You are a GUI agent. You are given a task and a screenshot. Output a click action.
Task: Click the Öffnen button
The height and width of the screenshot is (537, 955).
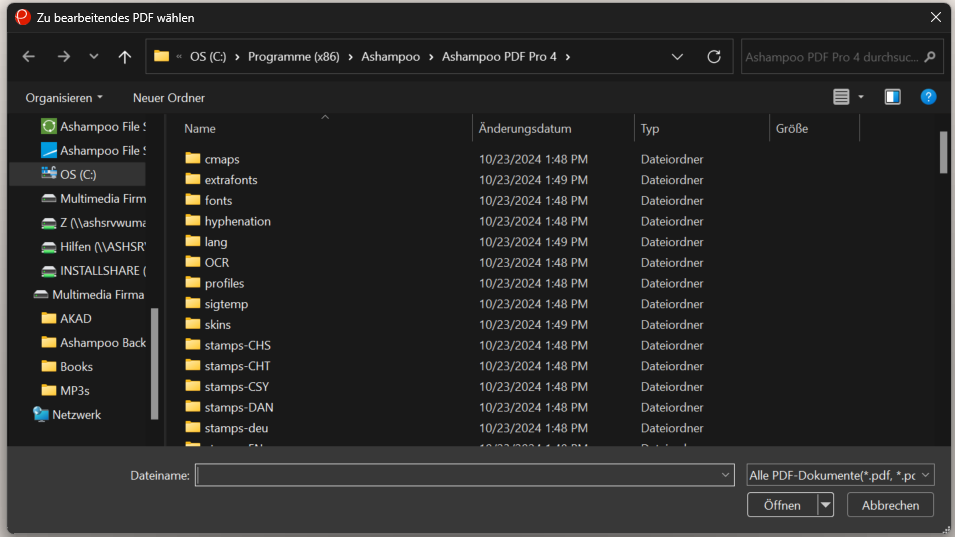click(782, 505)
